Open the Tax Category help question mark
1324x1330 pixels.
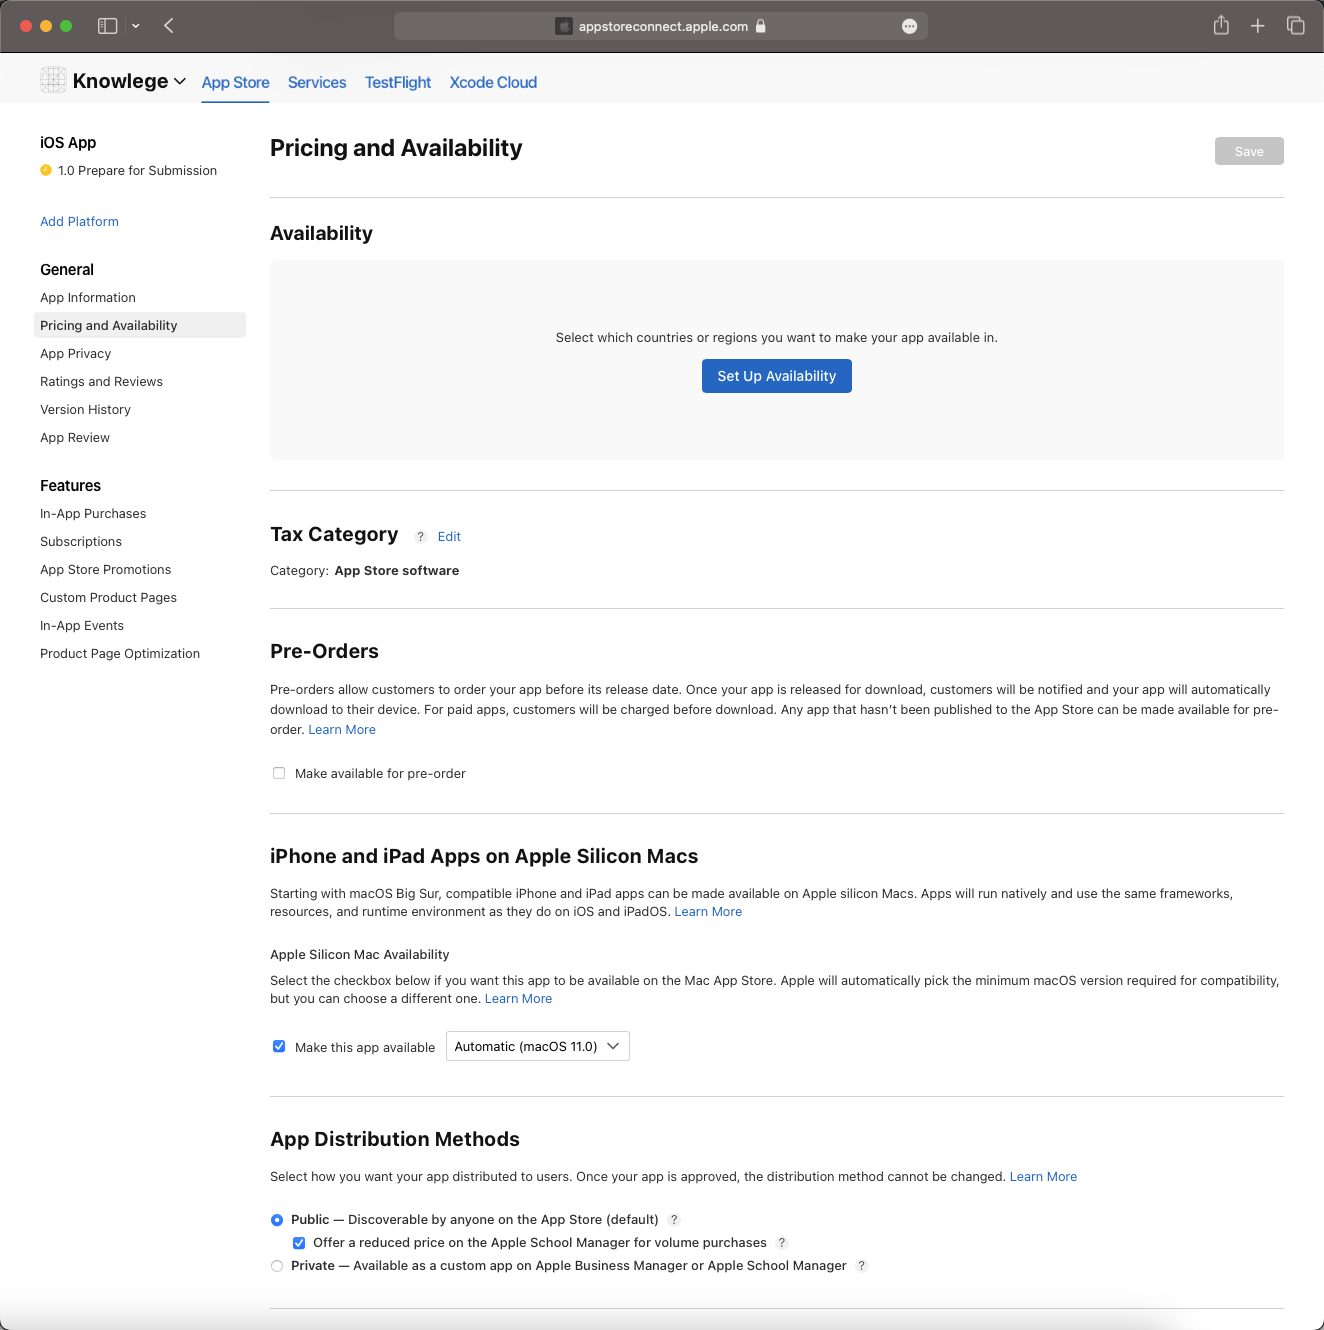(x=421, y=537)
